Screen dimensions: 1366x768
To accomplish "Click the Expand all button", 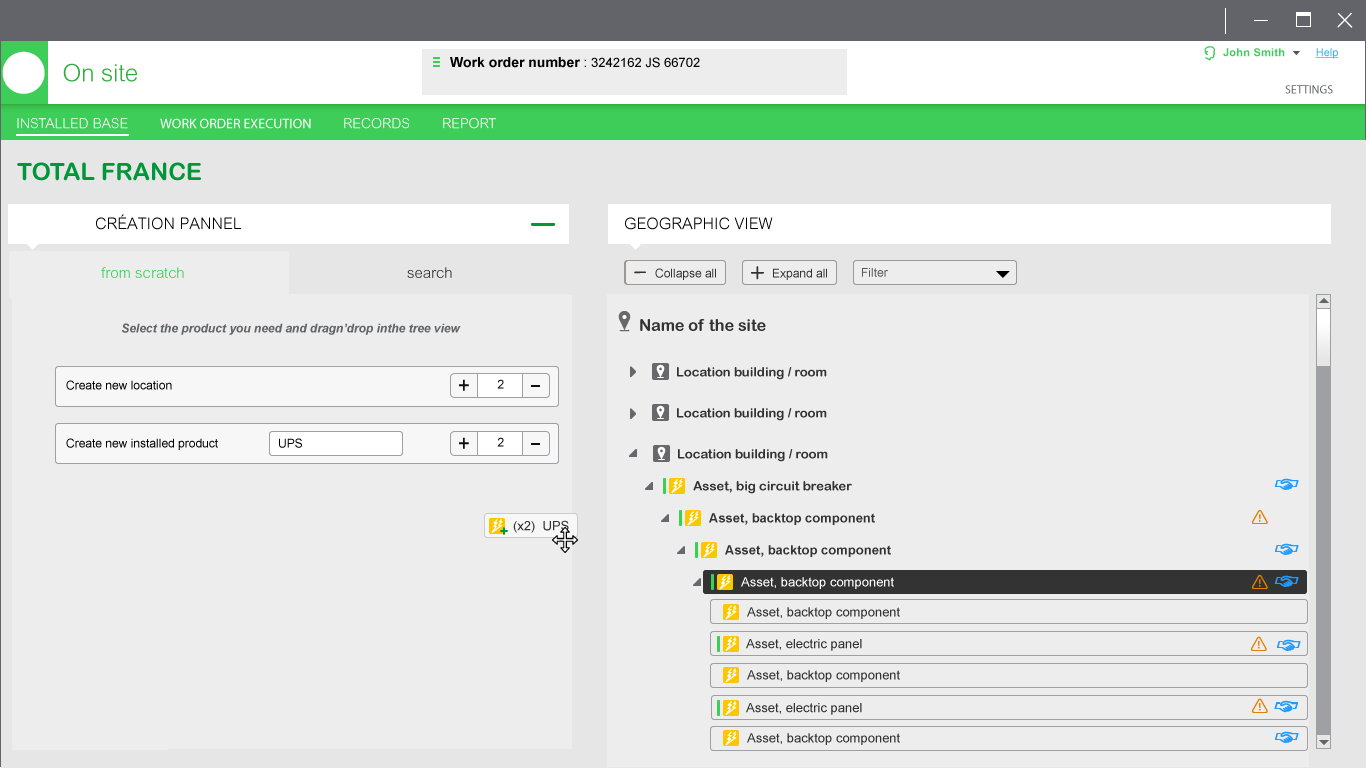I will point(789,273).
